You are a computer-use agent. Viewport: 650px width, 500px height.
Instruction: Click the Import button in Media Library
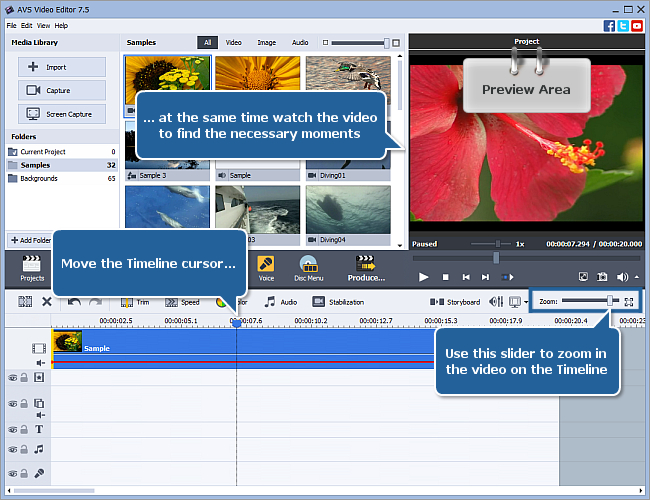click(62, 67)
